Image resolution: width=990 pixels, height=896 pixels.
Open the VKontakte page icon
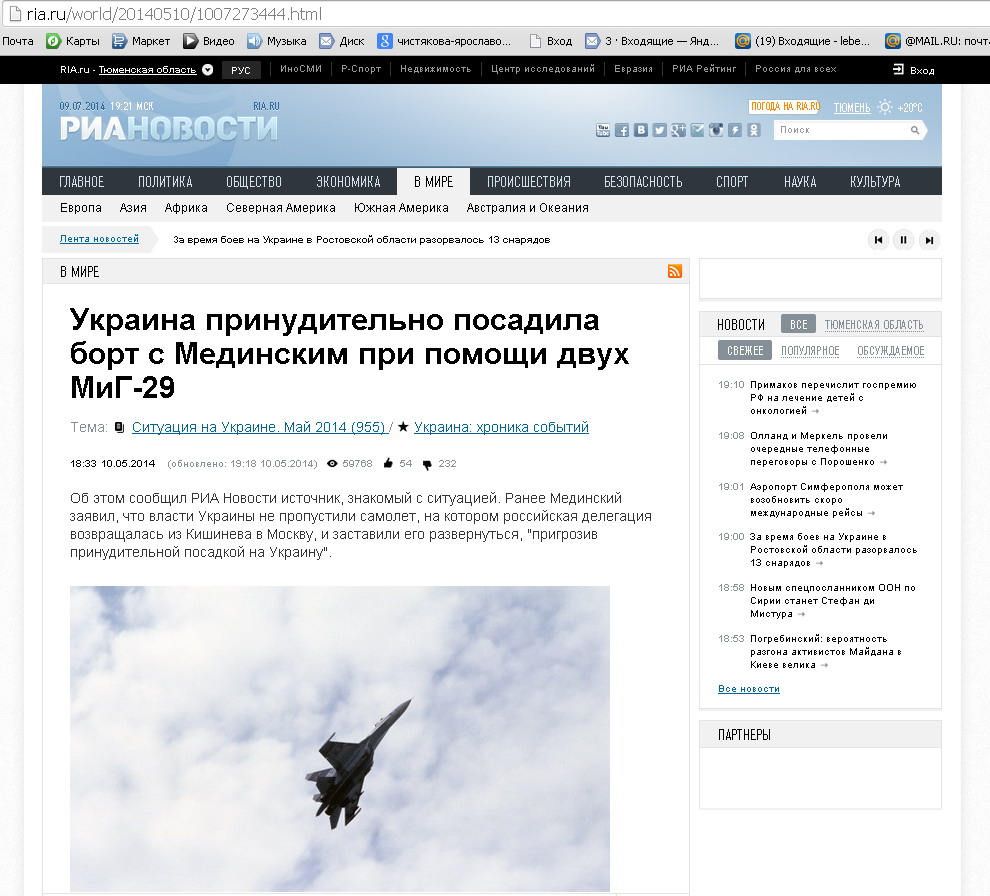click(x=641, y=130)
